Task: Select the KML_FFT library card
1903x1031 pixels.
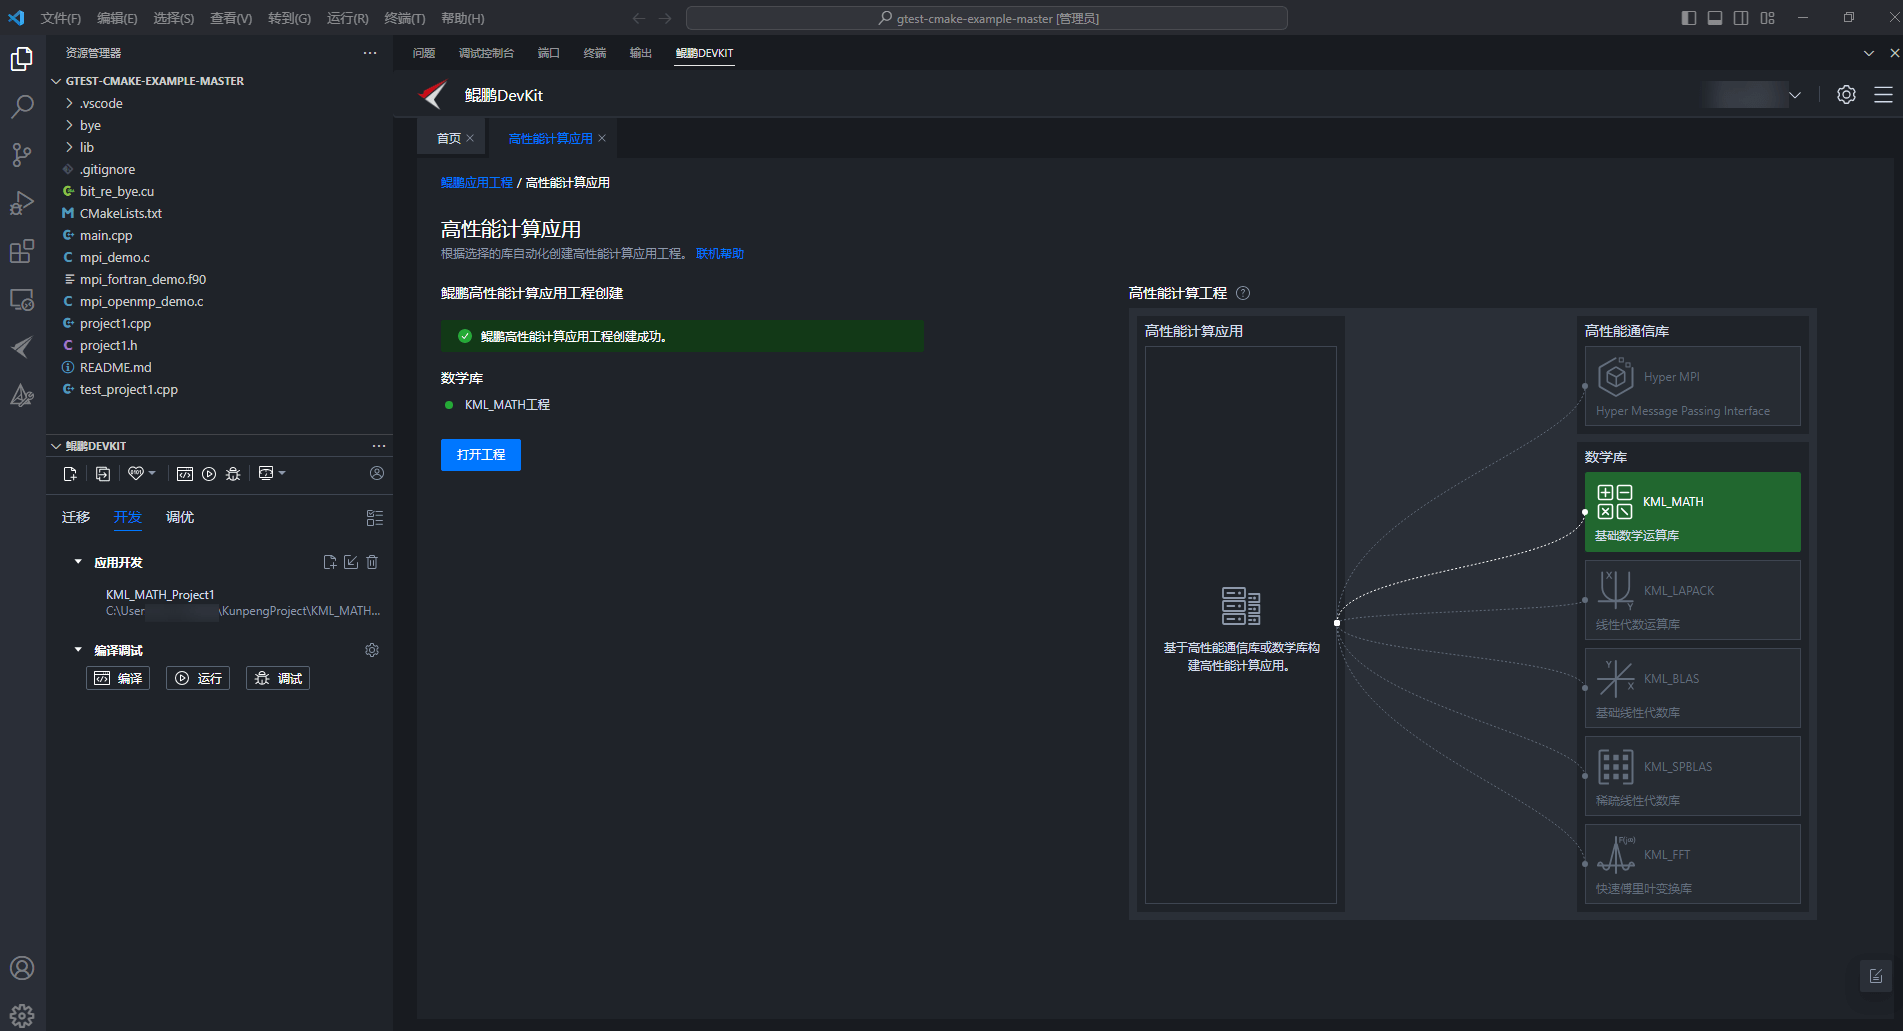Action: click(x=1693, y=864)
